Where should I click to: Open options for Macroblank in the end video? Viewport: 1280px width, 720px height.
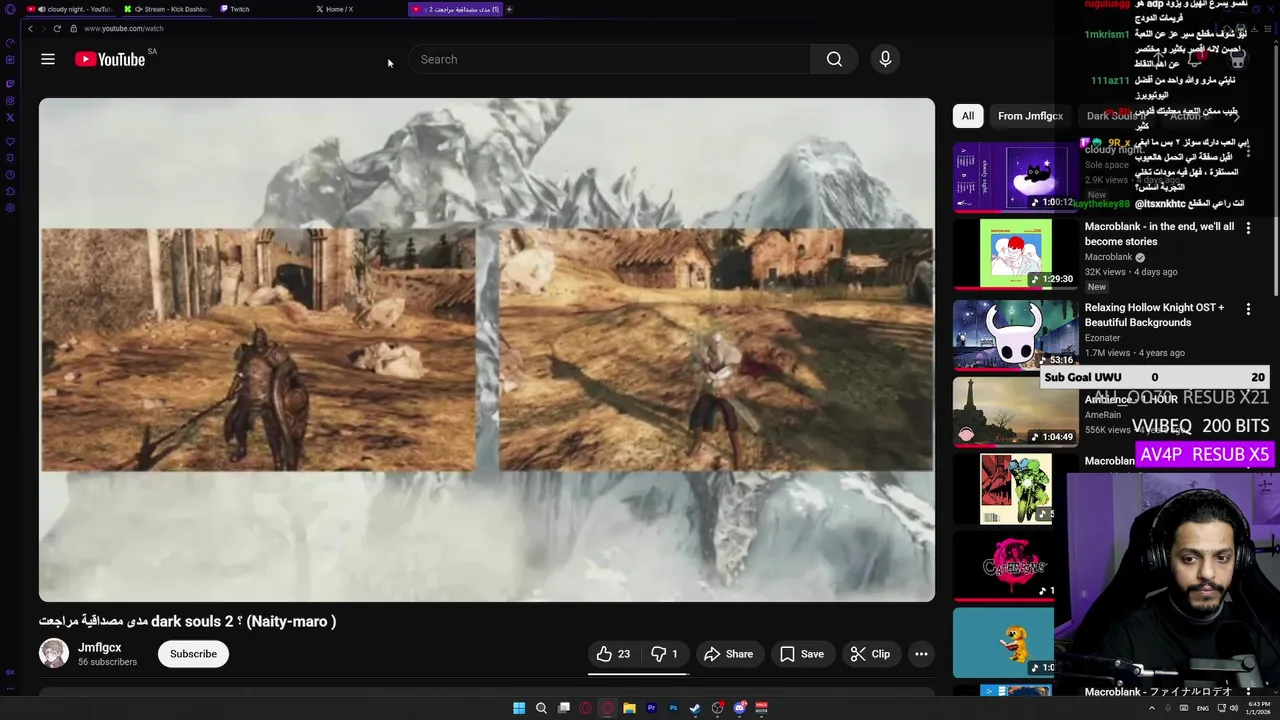click(1248, 228)
